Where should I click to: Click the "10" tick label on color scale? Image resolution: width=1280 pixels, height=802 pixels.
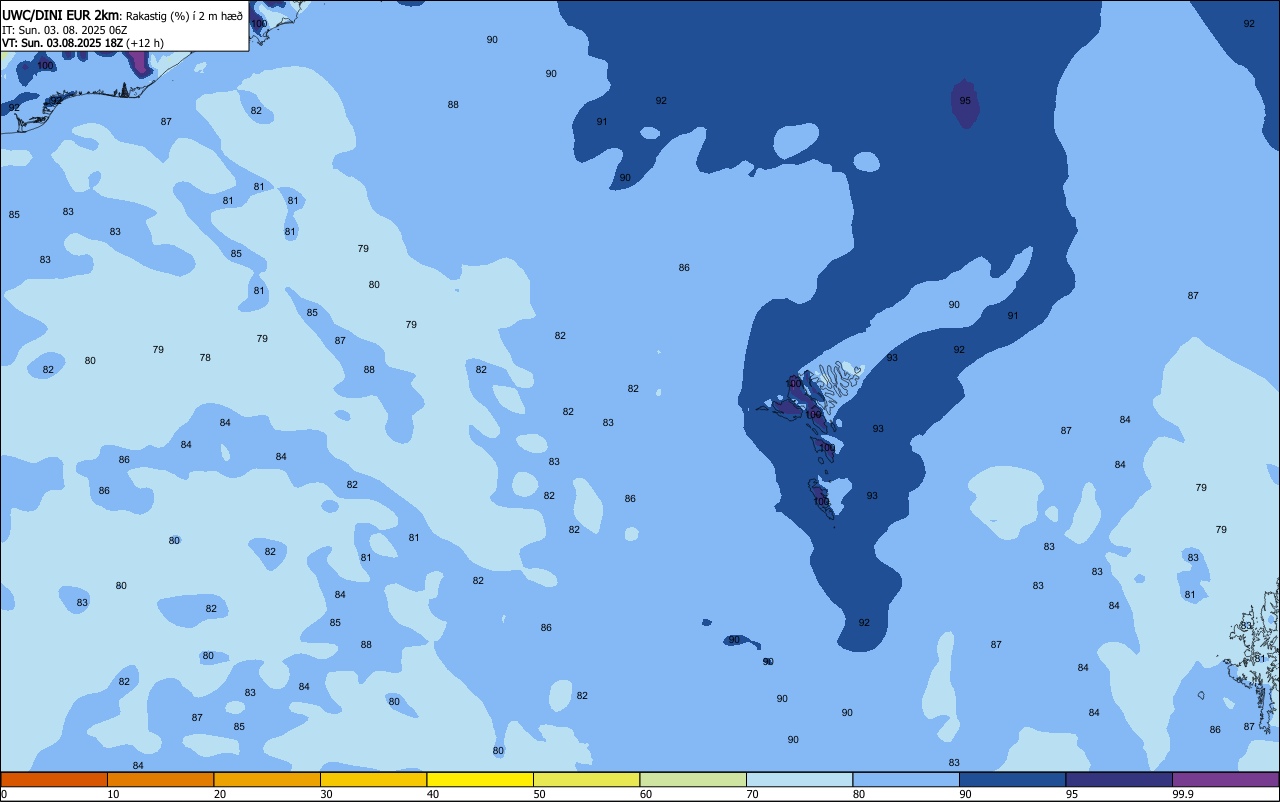(113, 794)
